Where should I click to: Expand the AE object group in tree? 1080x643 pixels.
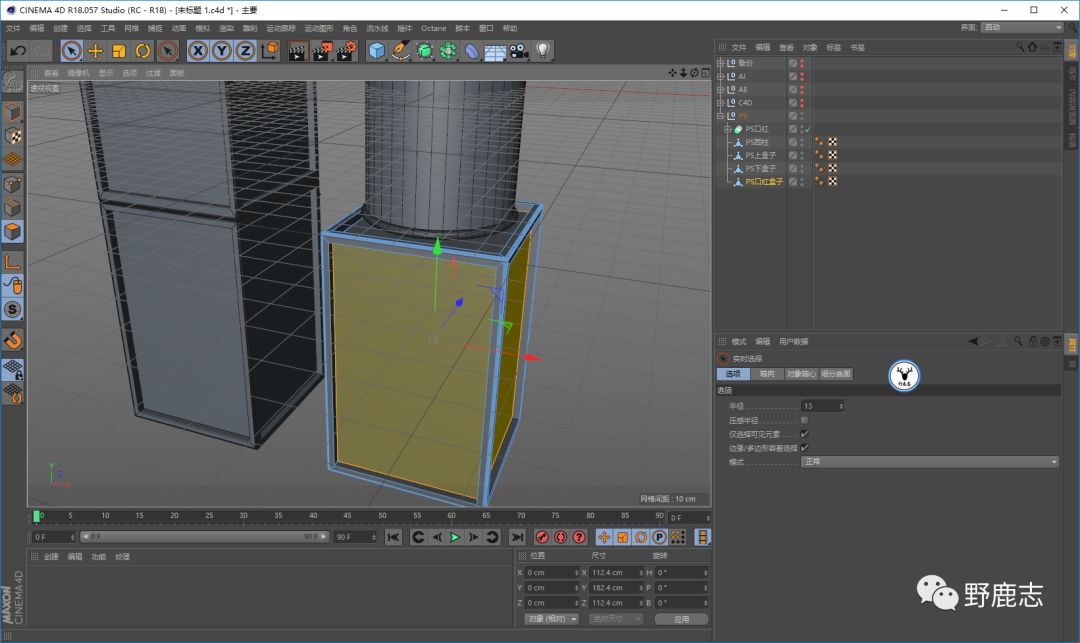click(x=721, y=89)
